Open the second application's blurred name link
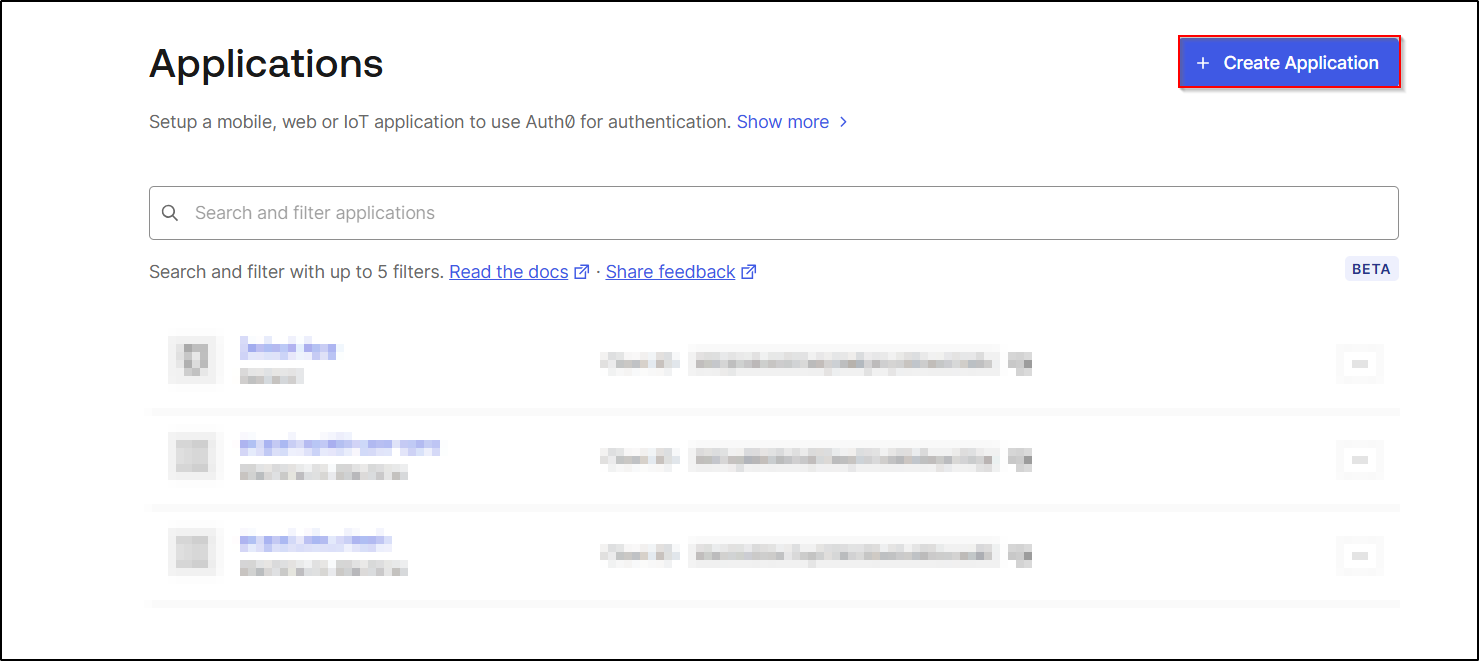The image size is (1479, 661). pyautogui.click(x=340, y=445)
